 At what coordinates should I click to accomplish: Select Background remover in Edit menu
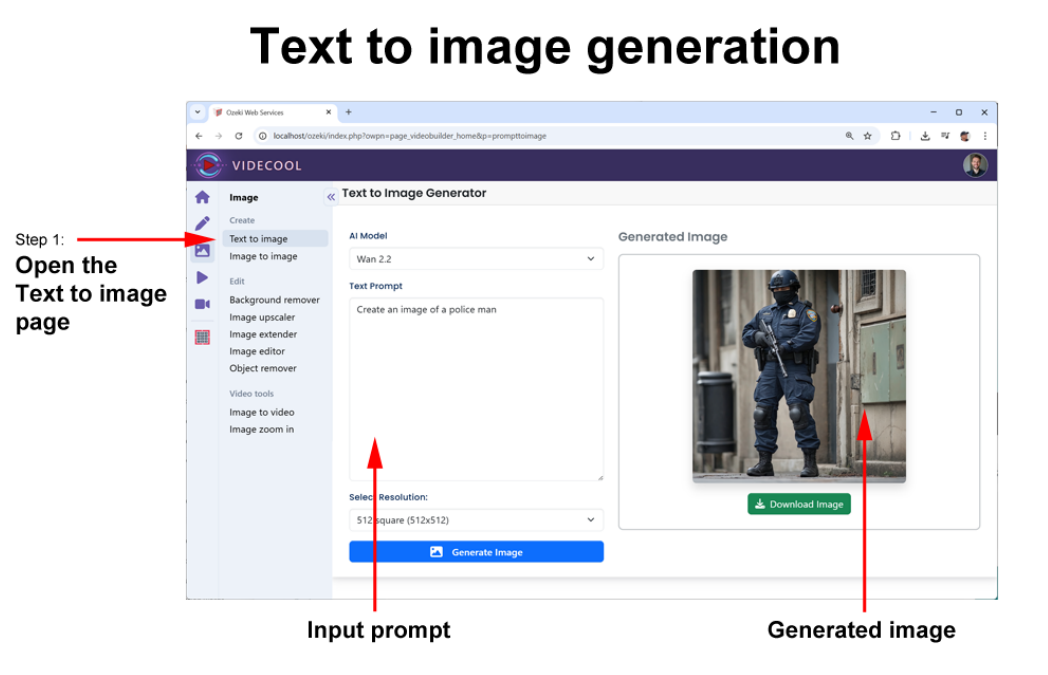(274, 300)
